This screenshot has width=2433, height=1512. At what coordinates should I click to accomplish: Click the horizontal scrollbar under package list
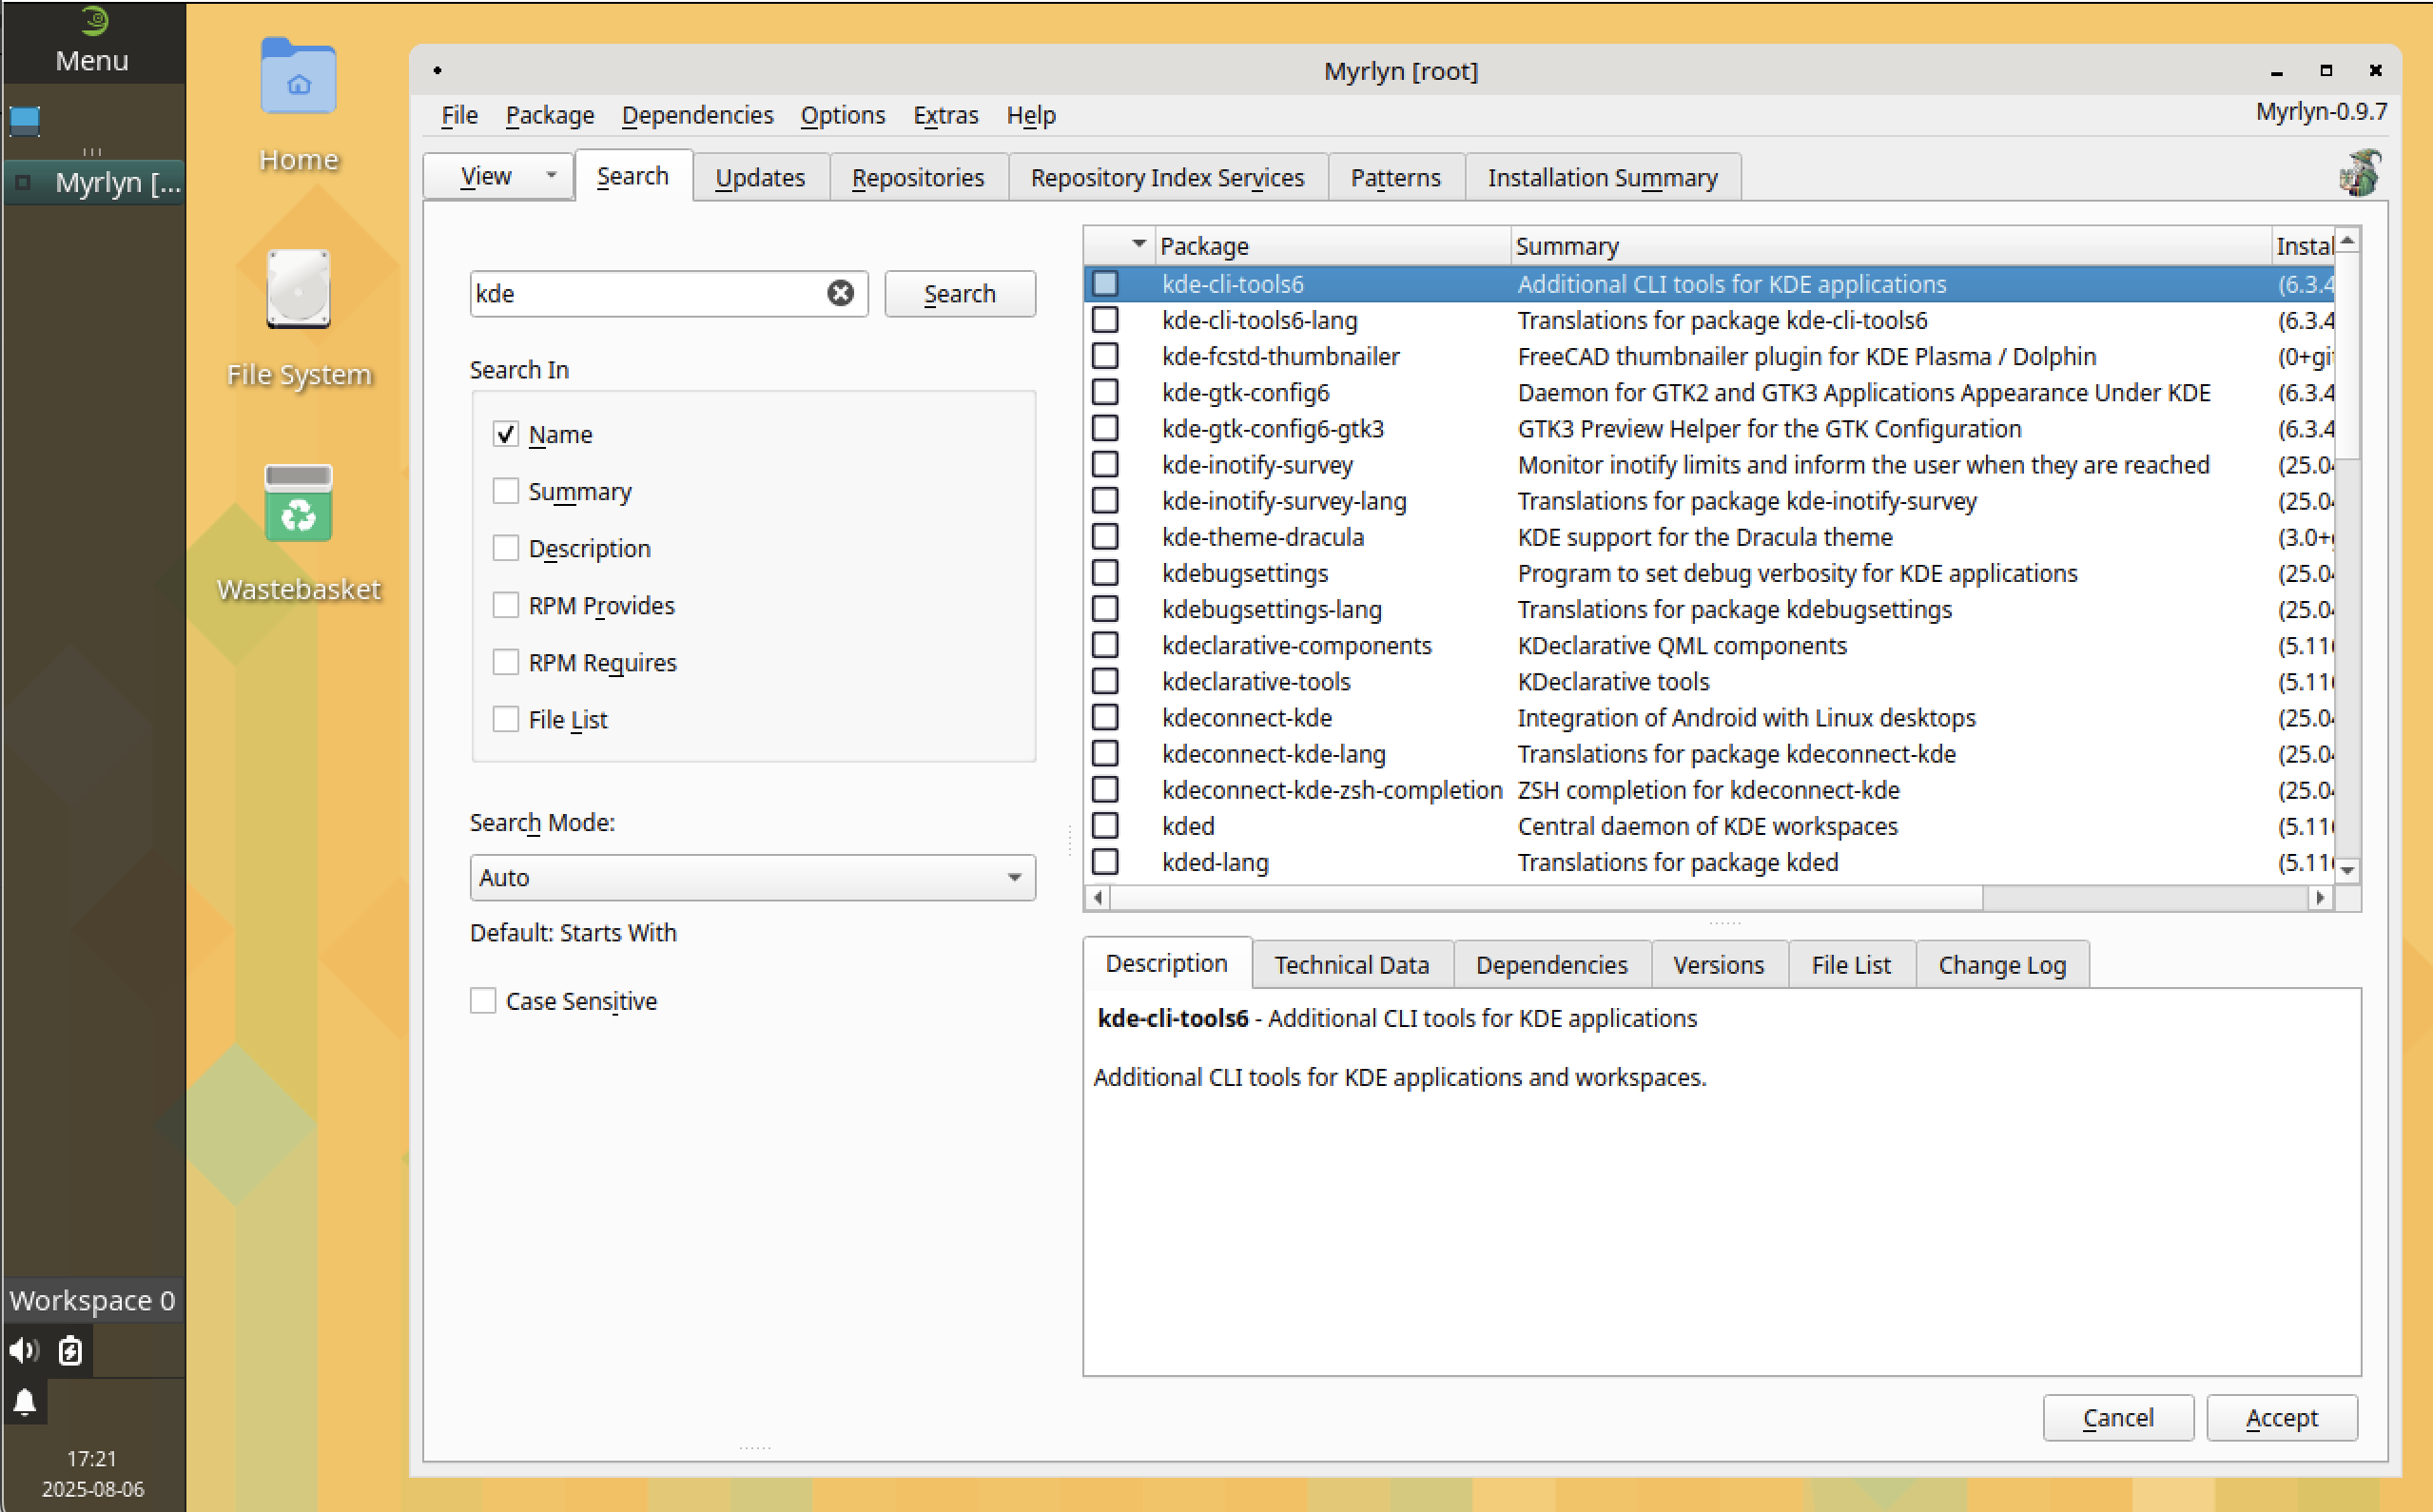pyautogui.click(x=1545, y=898)
